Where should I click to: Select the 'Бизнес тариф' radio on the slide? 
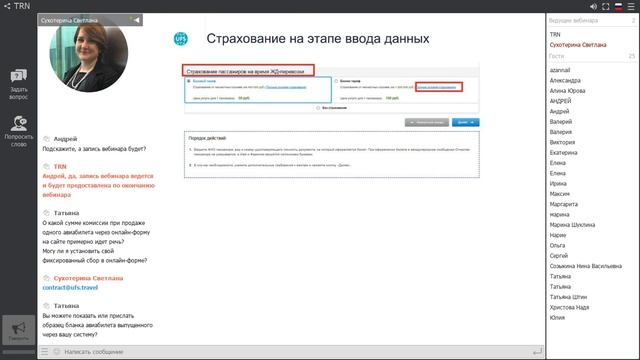coord(336,81)
